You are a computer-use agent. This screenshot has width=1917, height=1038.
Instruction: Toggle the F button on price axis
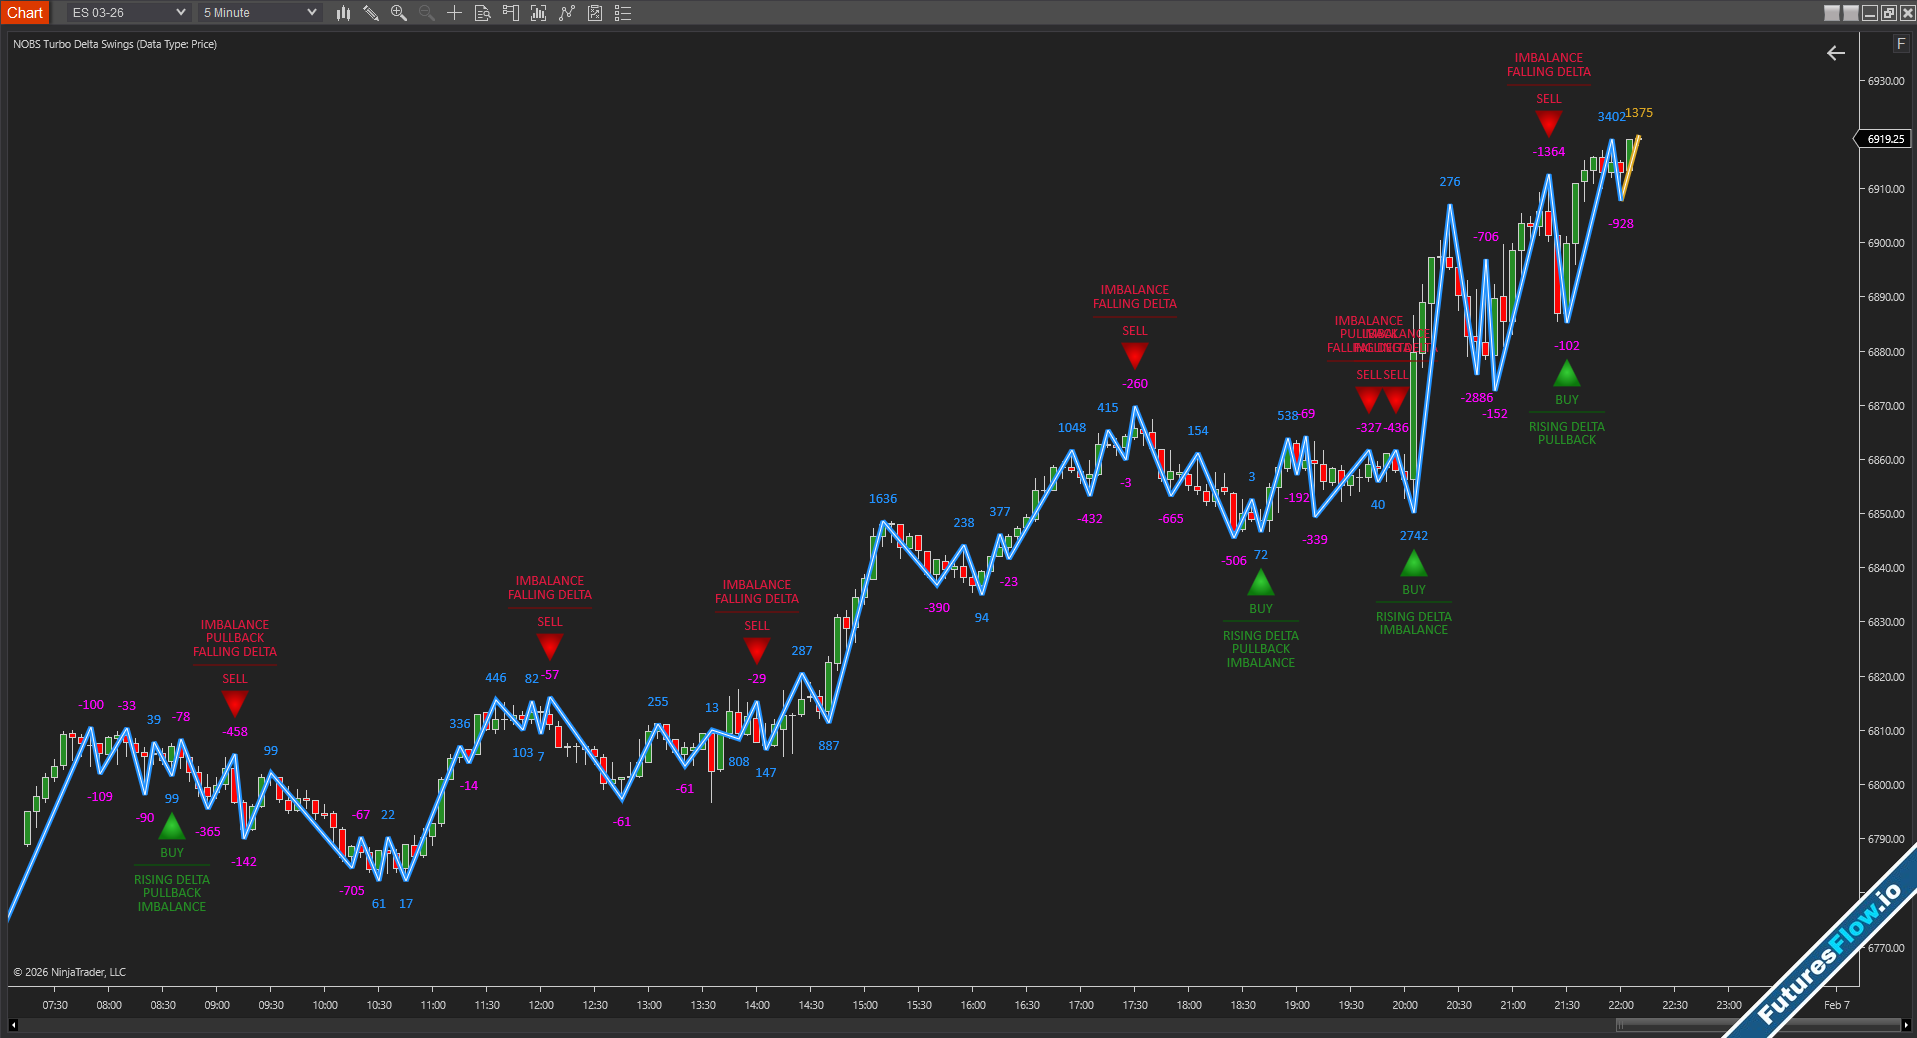1900,44
